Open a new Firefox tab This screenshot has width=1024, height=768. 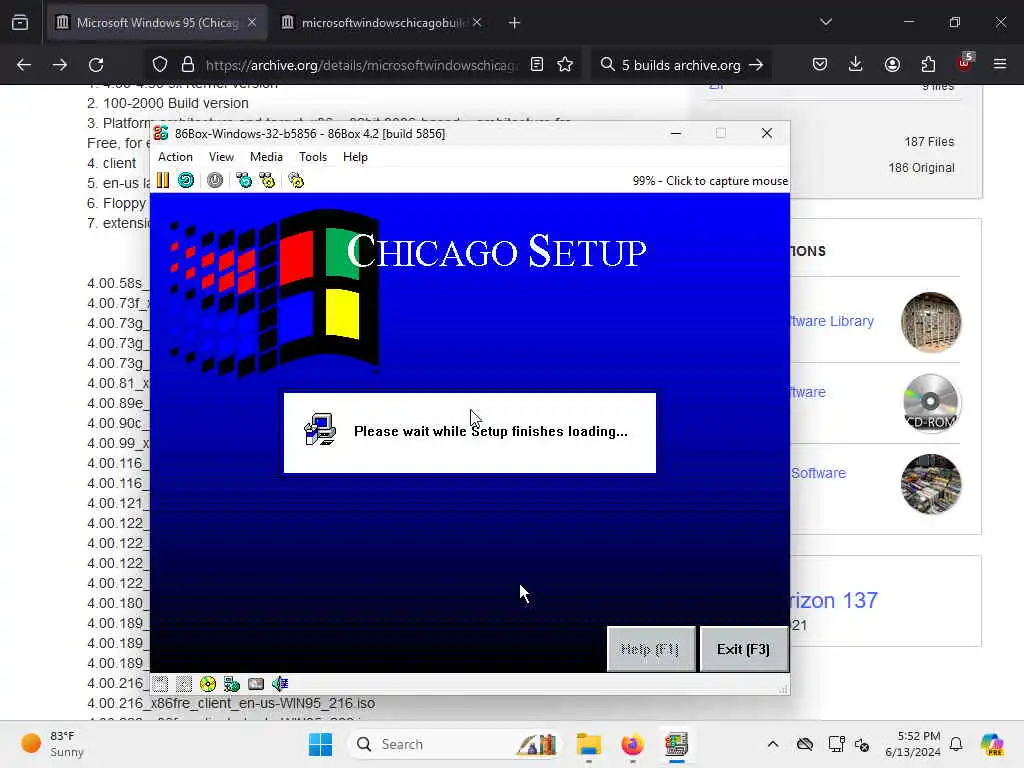(515, 23)
